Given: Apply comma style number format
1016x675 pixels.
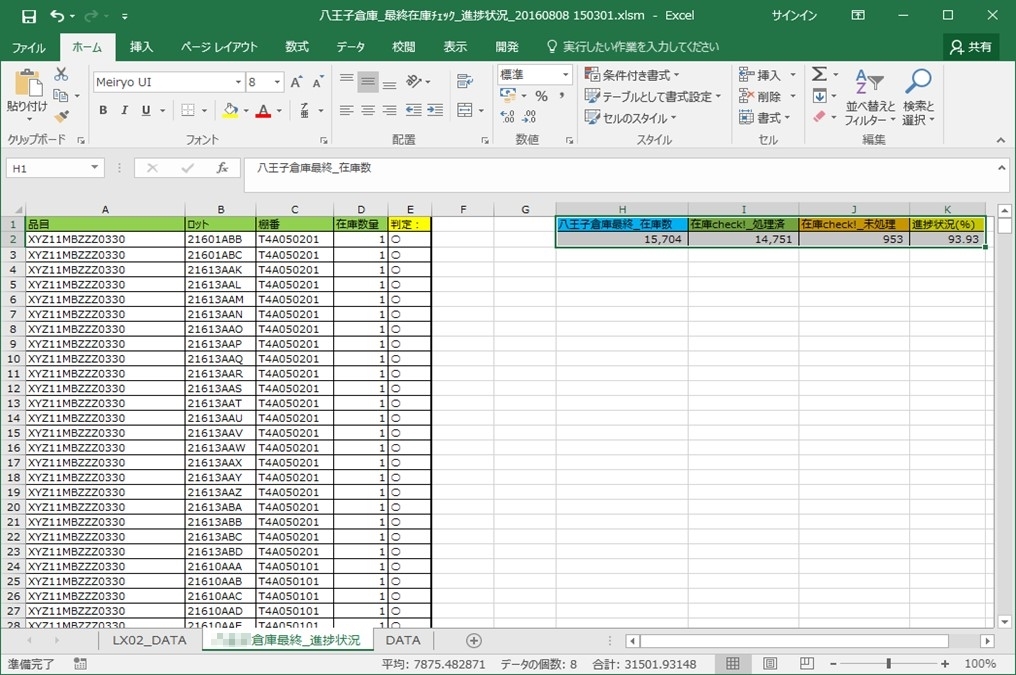Looking at the screenshot, I should click(561, 96).
